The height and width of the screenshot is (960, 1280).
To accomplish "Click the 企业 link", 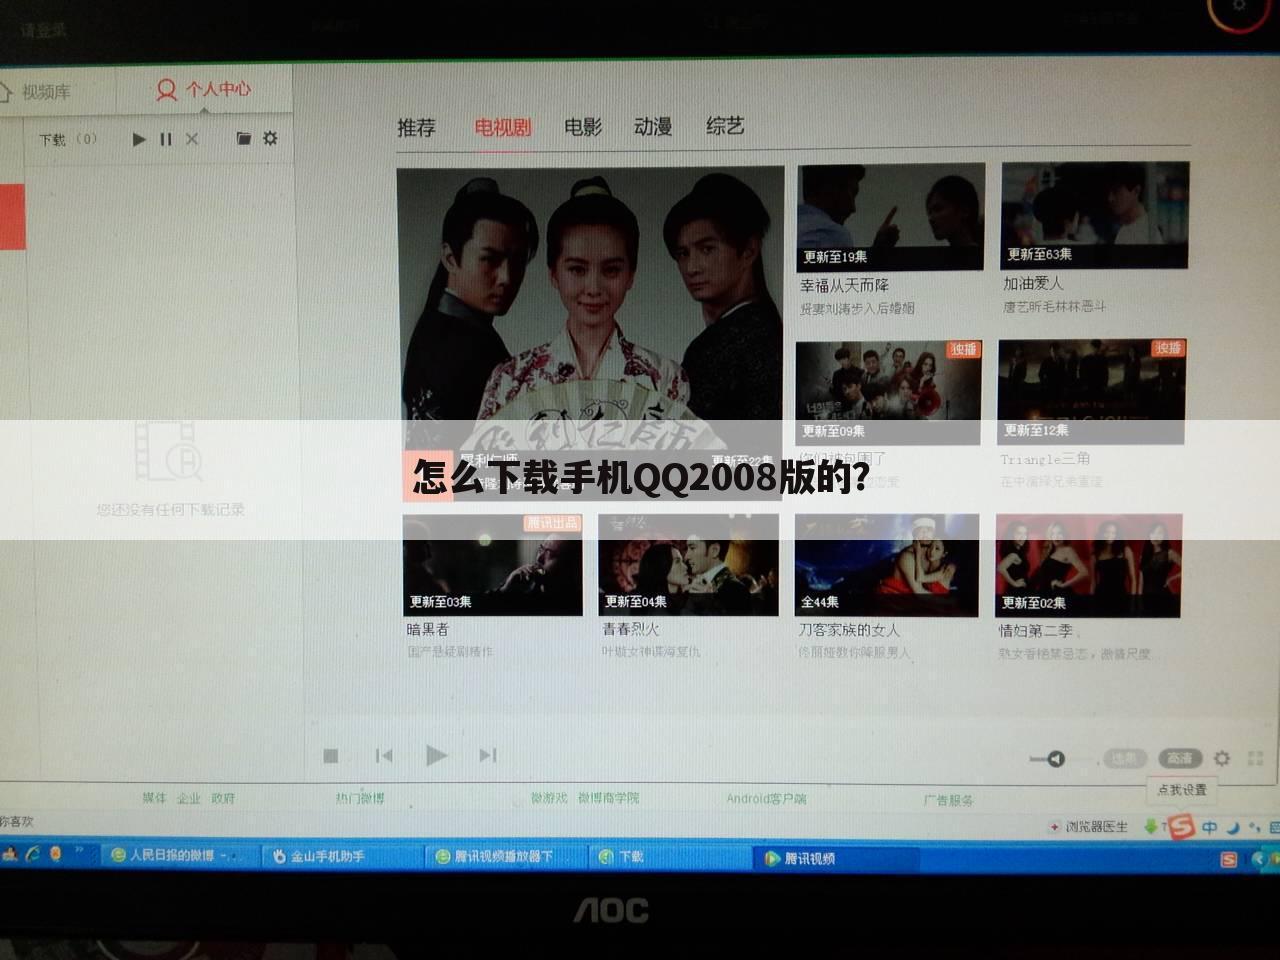I will pos(189,798).
